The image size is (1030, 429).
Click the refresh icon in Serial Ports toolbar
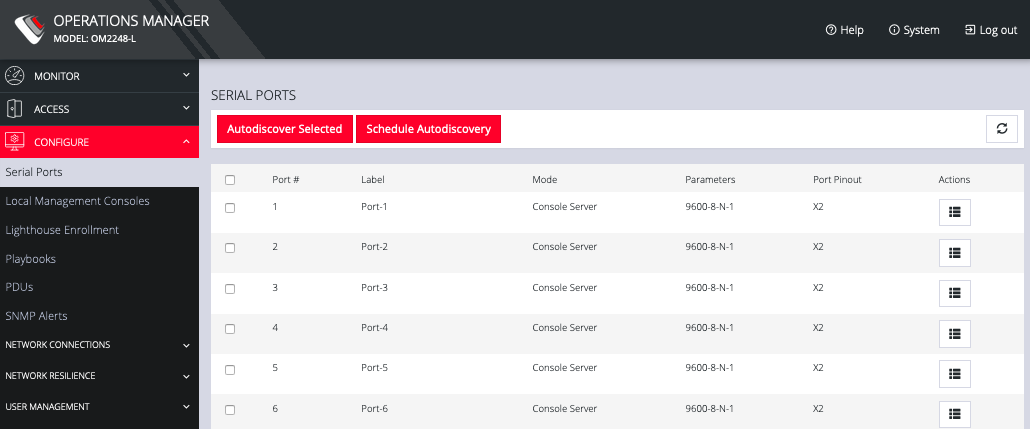pos(1002,129)
